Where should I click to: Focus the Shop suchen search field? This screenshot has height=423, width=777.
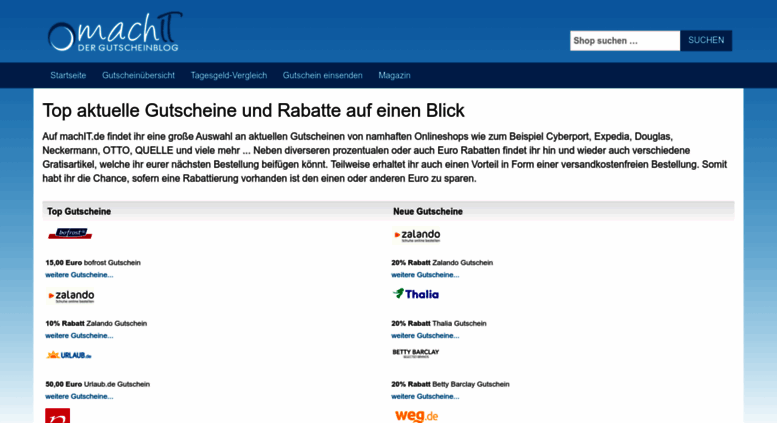click(625, 41)
